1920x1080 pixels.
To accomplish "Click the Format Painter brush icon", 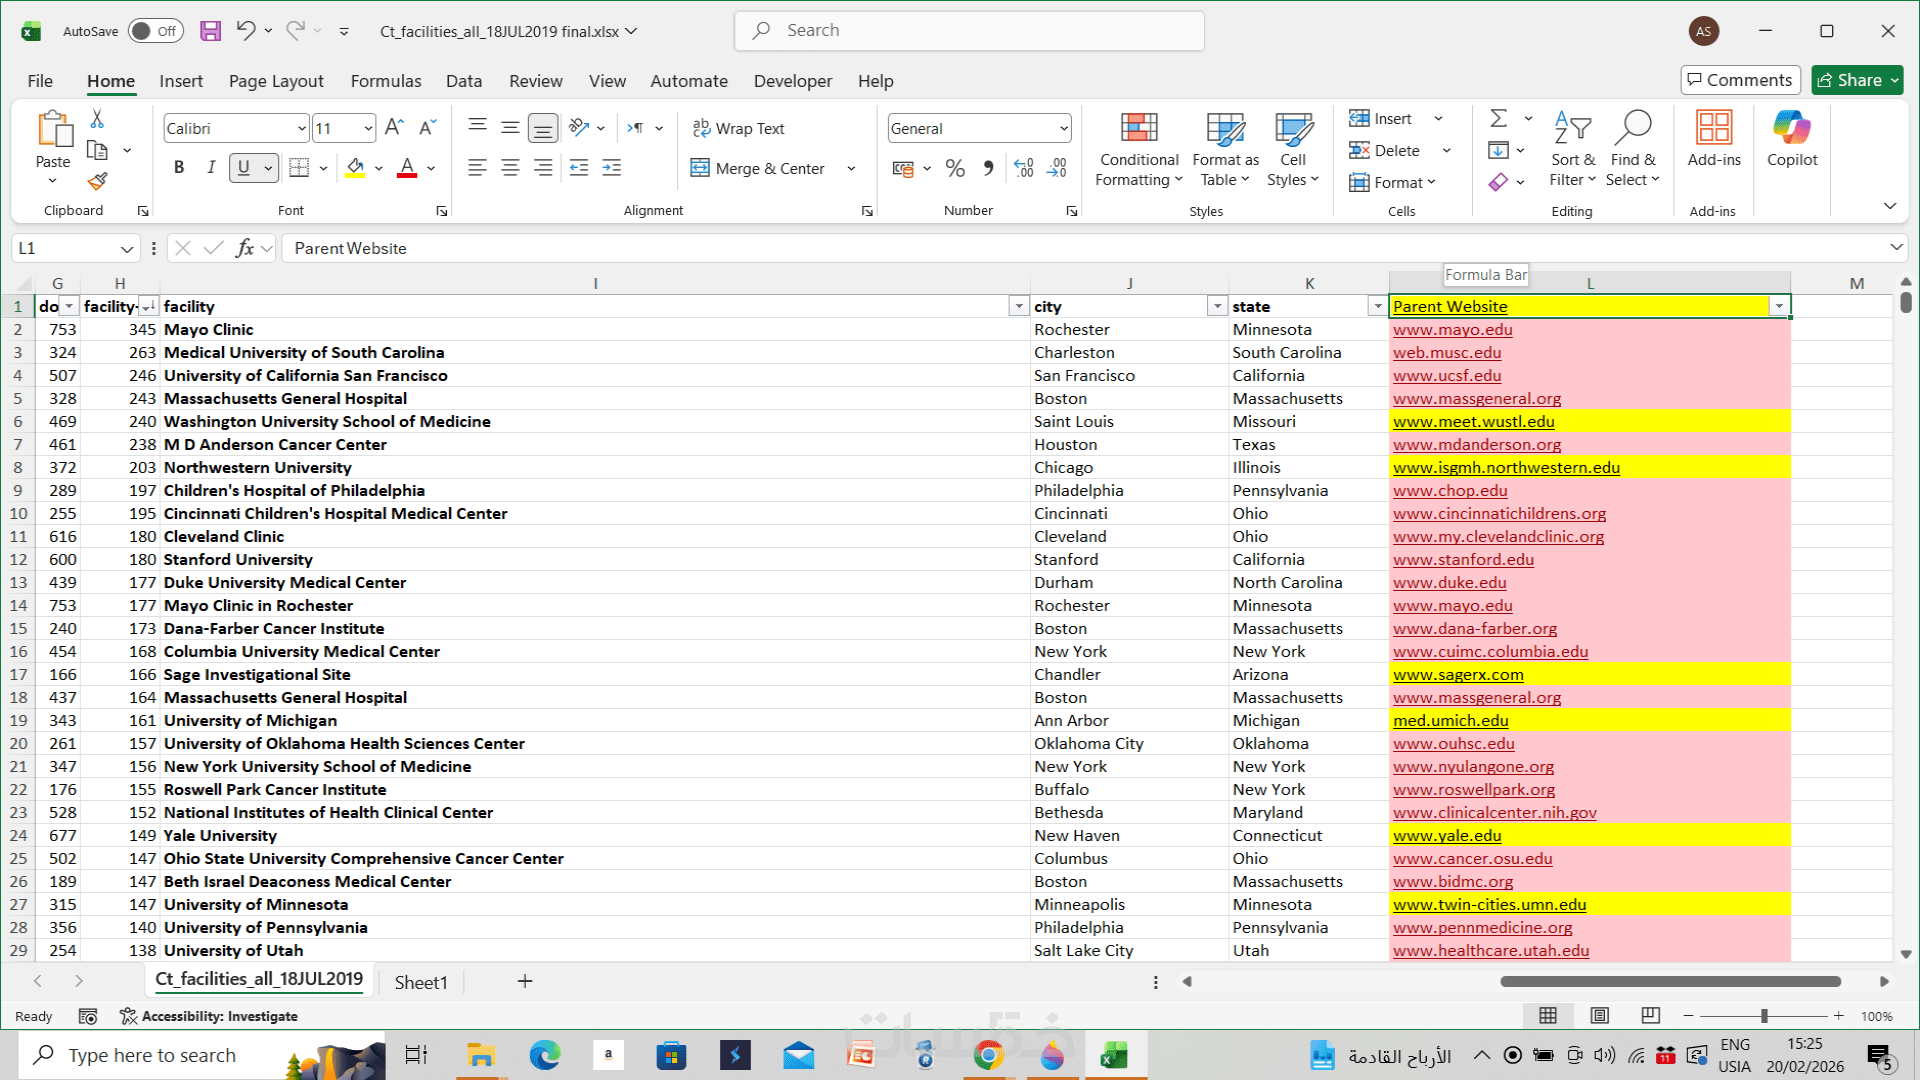I will pyautogui.click(x=97, y=181).
